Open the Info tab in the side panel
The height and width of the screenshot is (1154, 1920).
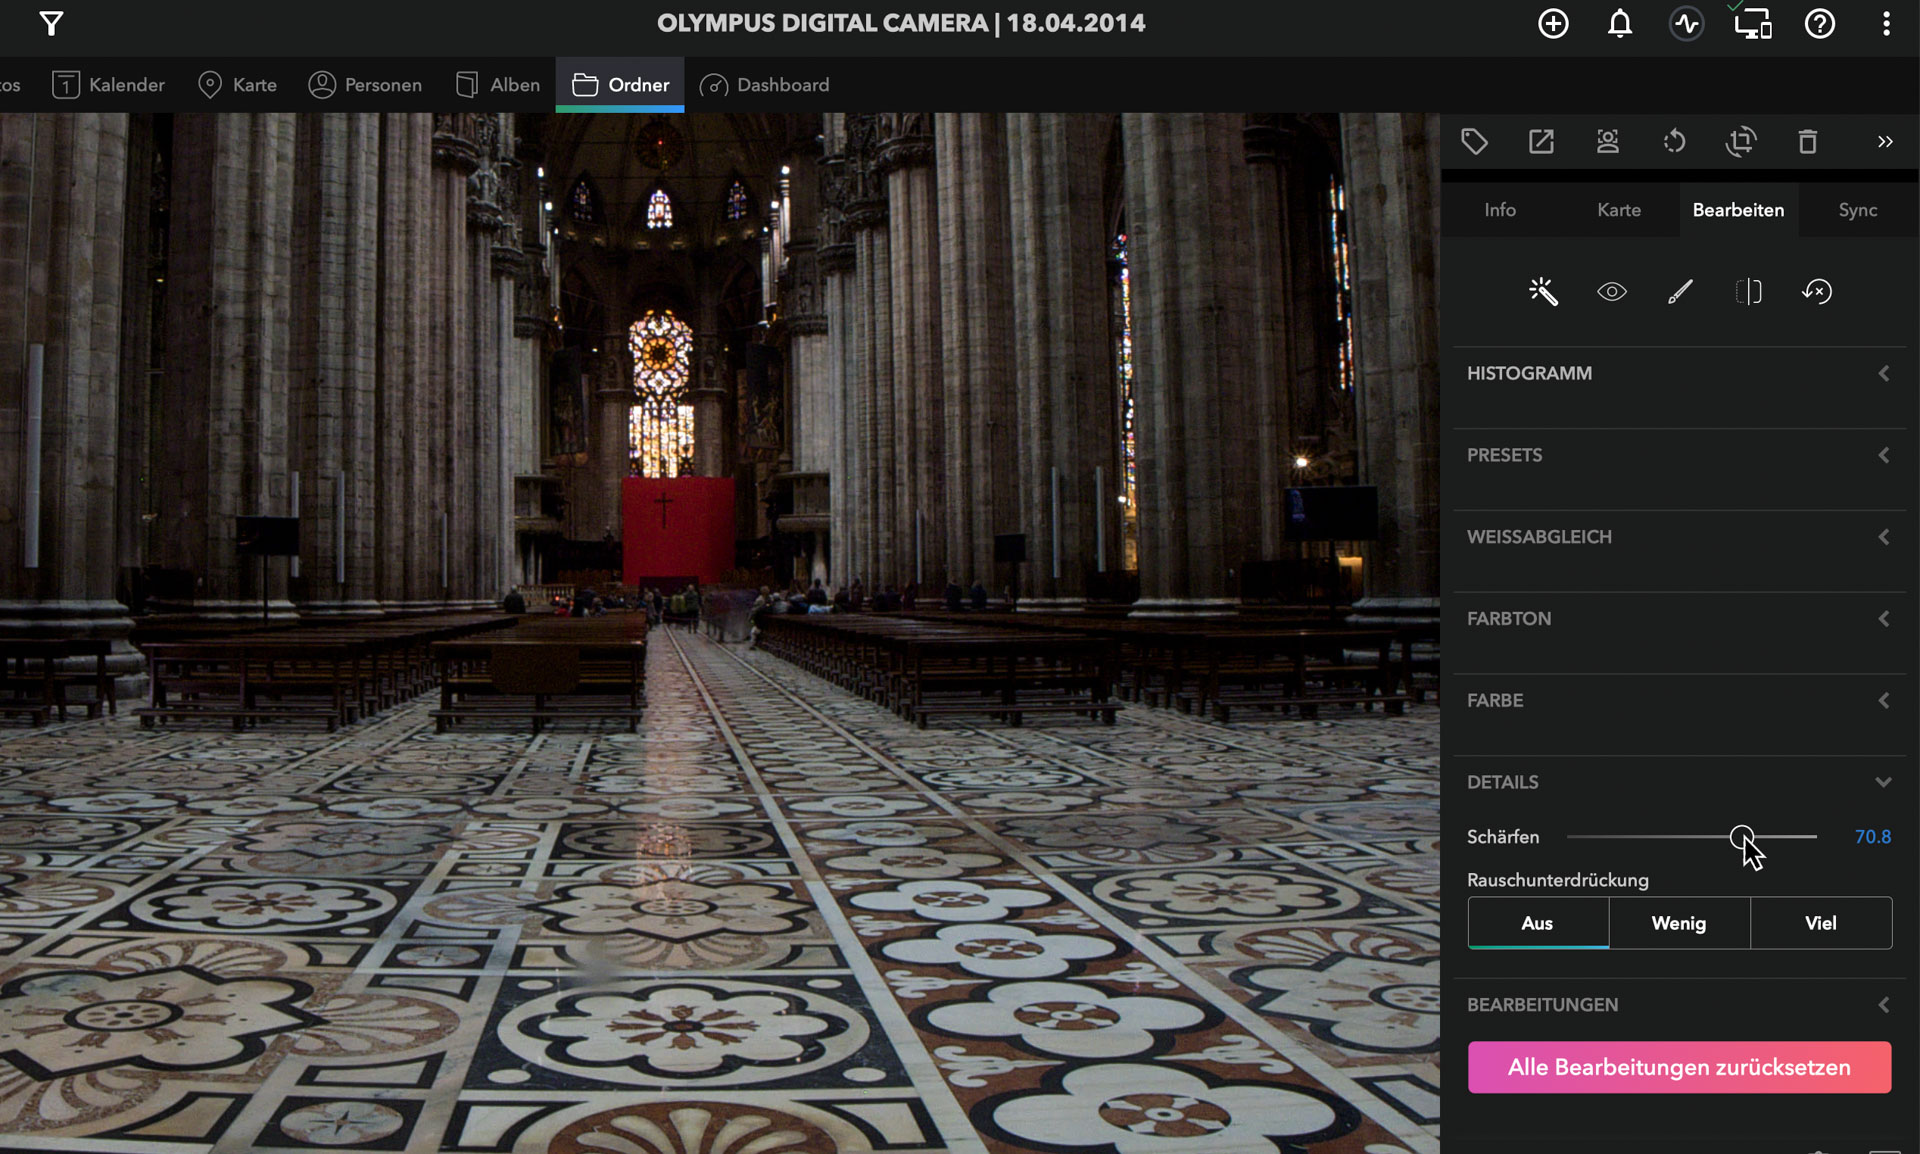pos(1500,210)
